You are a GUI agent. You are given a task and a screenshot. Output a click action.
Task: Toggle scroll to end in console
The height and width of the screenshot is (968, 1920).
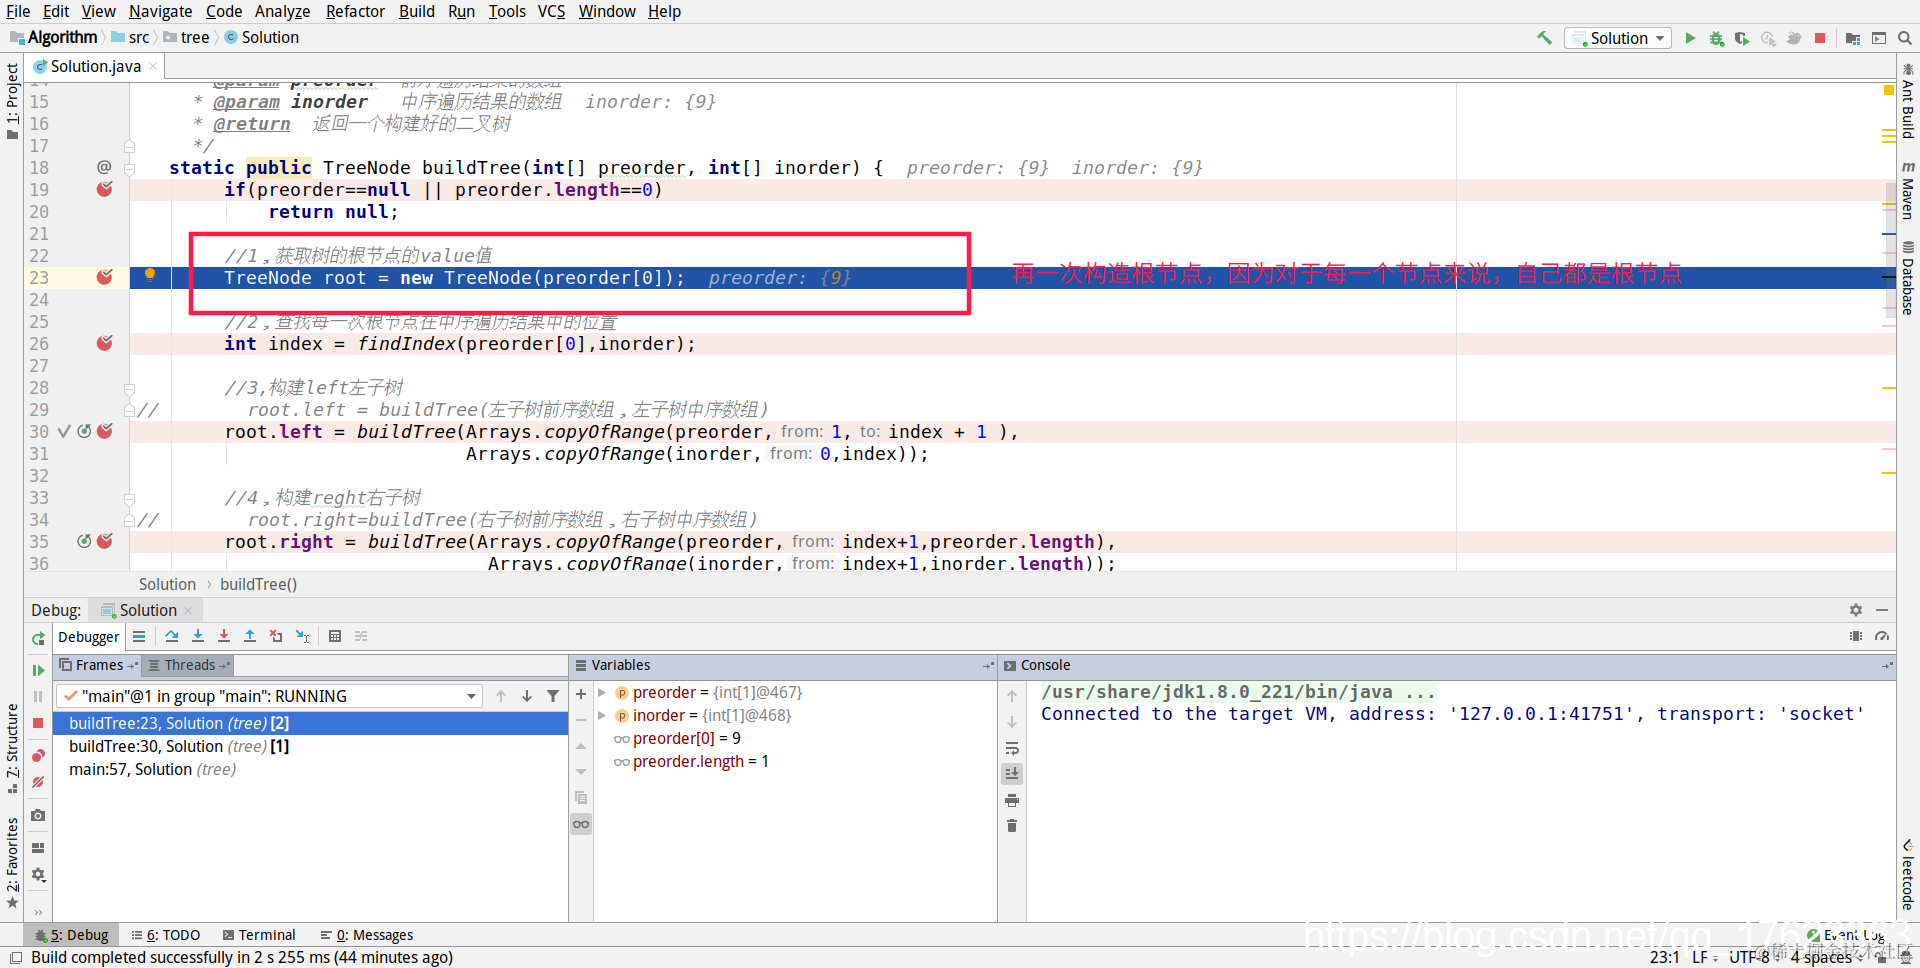1012,773
